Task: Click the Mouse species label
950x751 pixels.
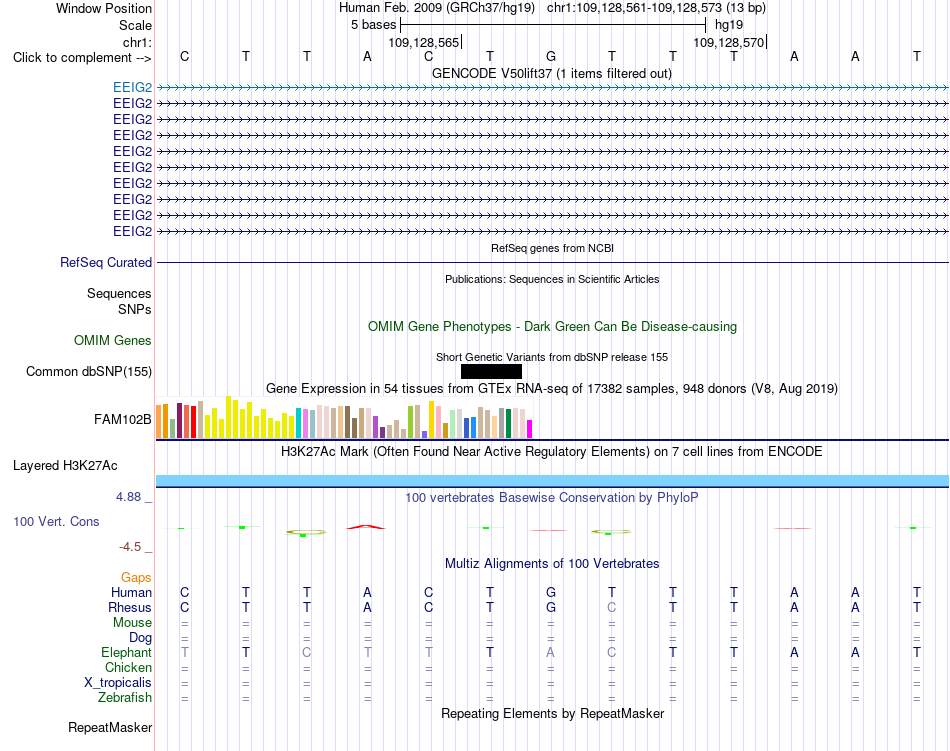Action: (132, 623)
